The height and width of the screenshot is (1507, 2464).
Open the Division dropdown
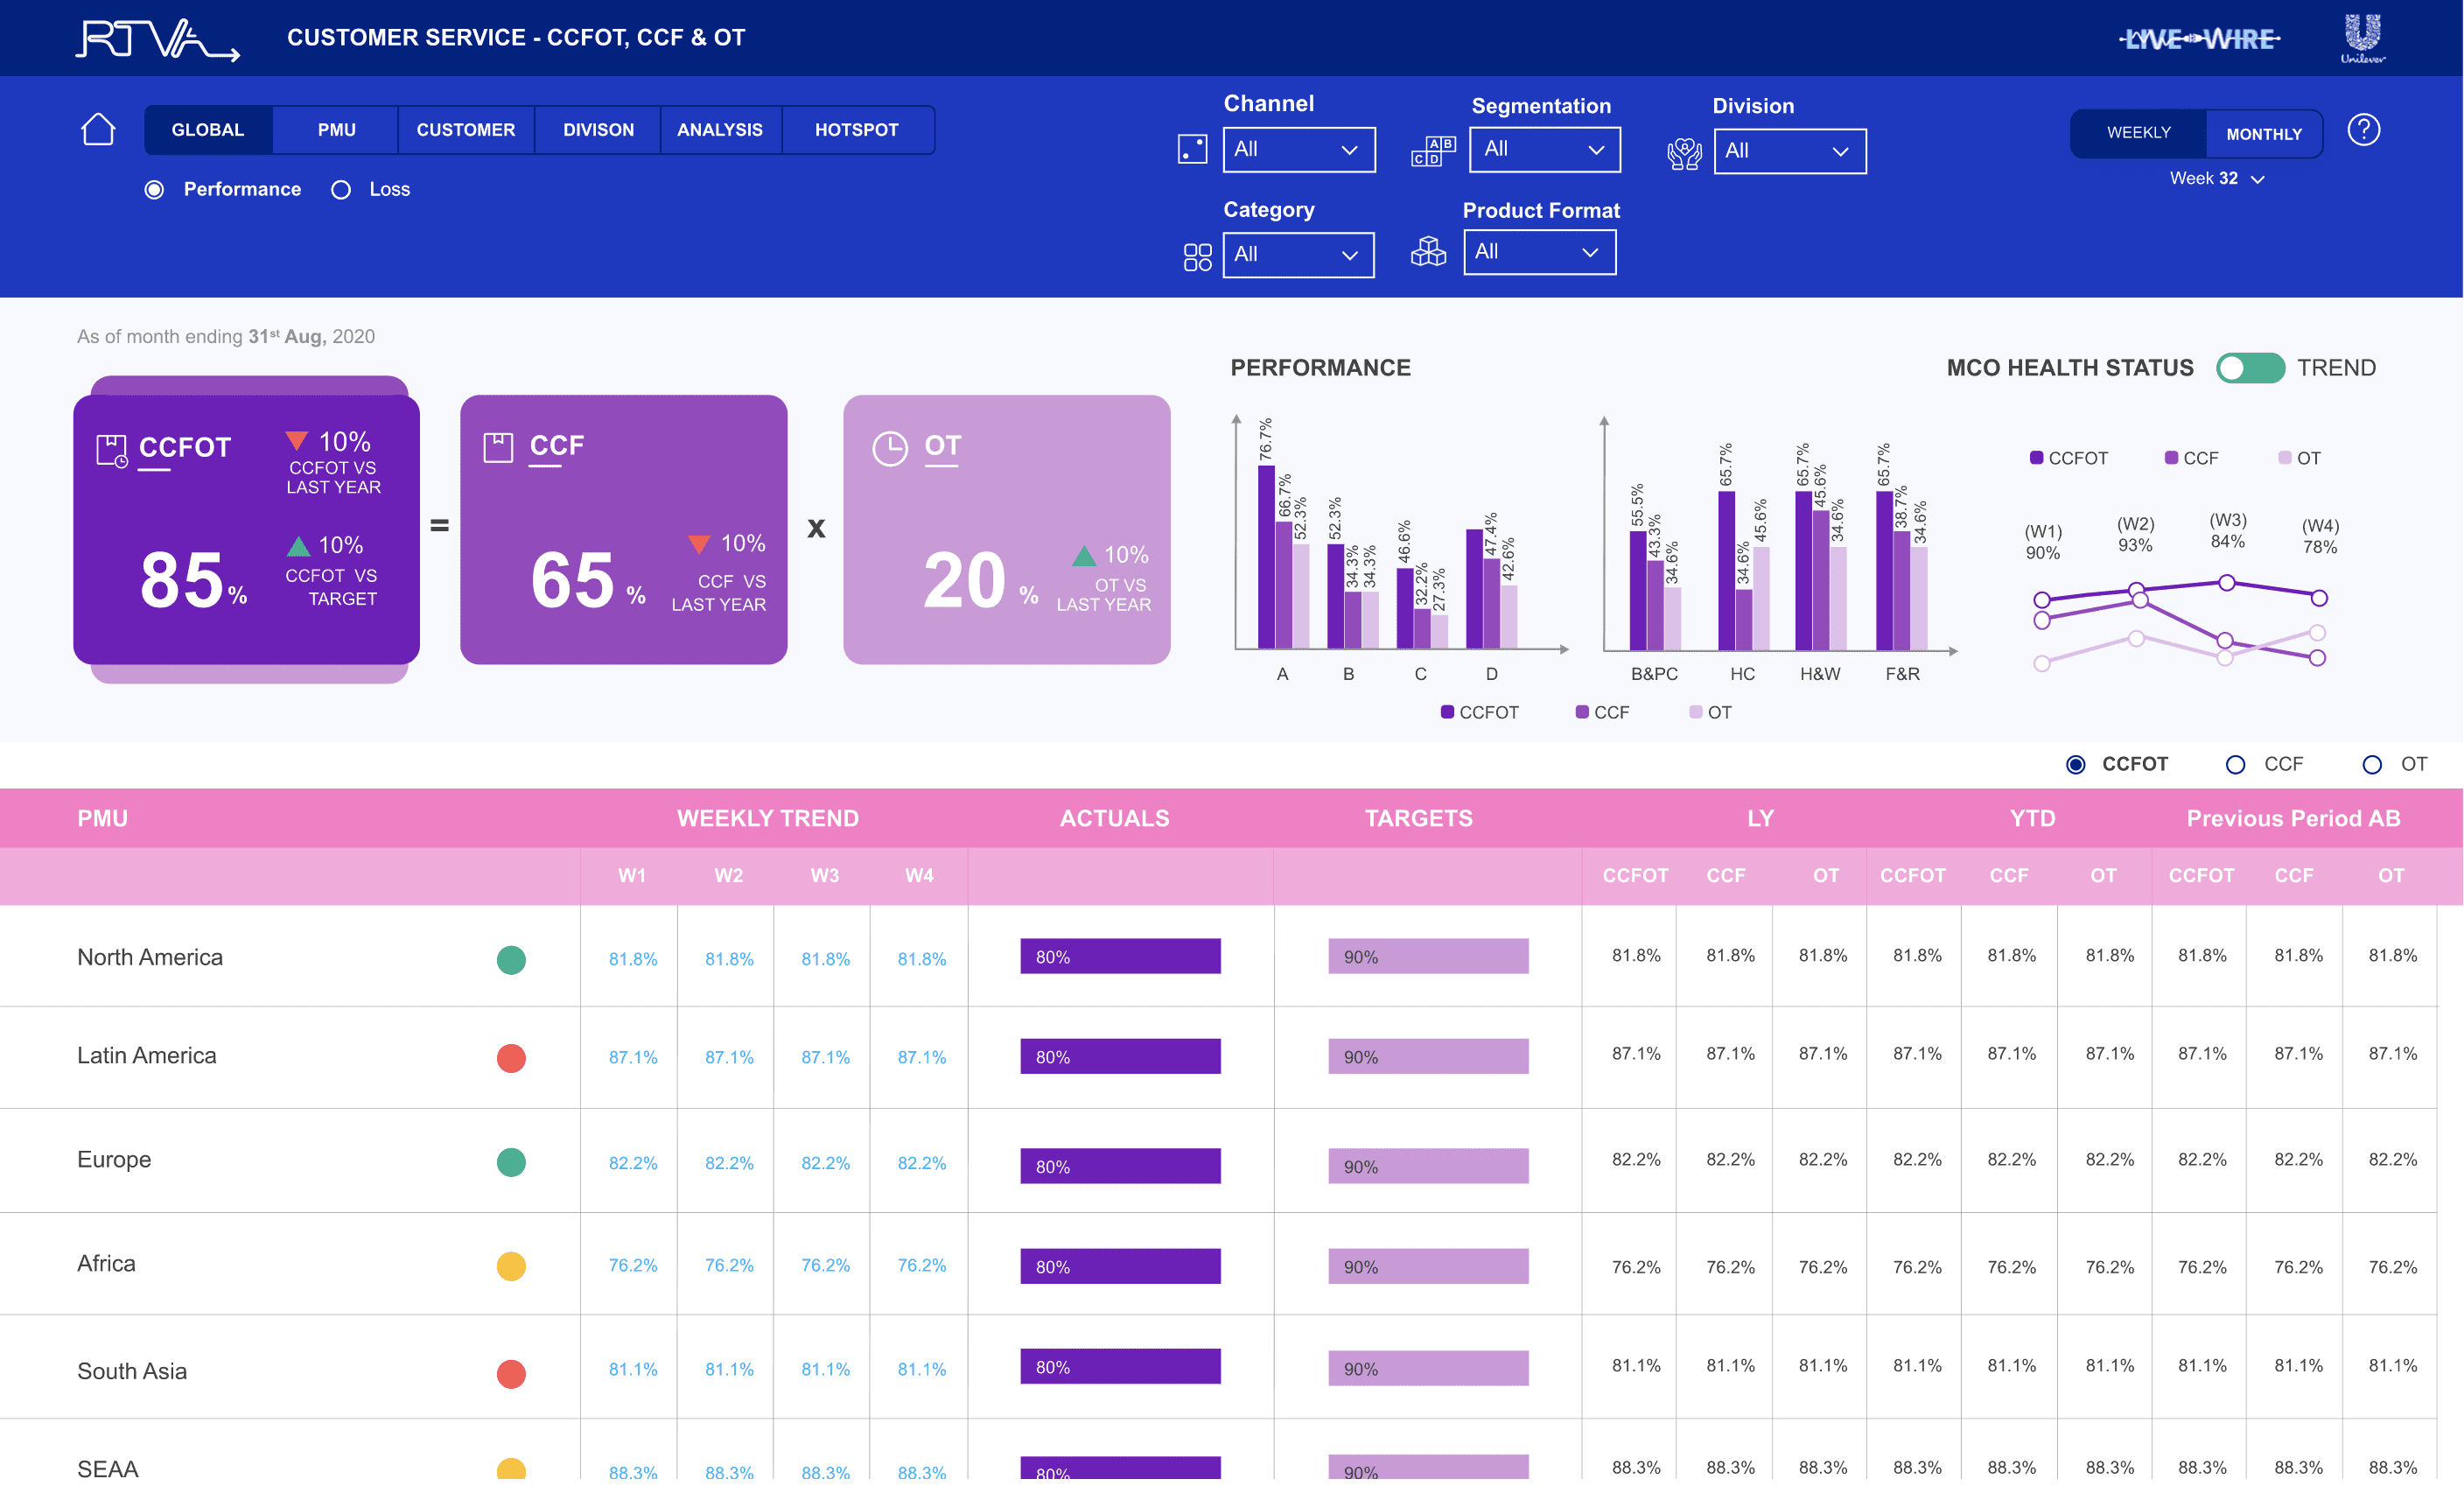tap(1790, 151)
